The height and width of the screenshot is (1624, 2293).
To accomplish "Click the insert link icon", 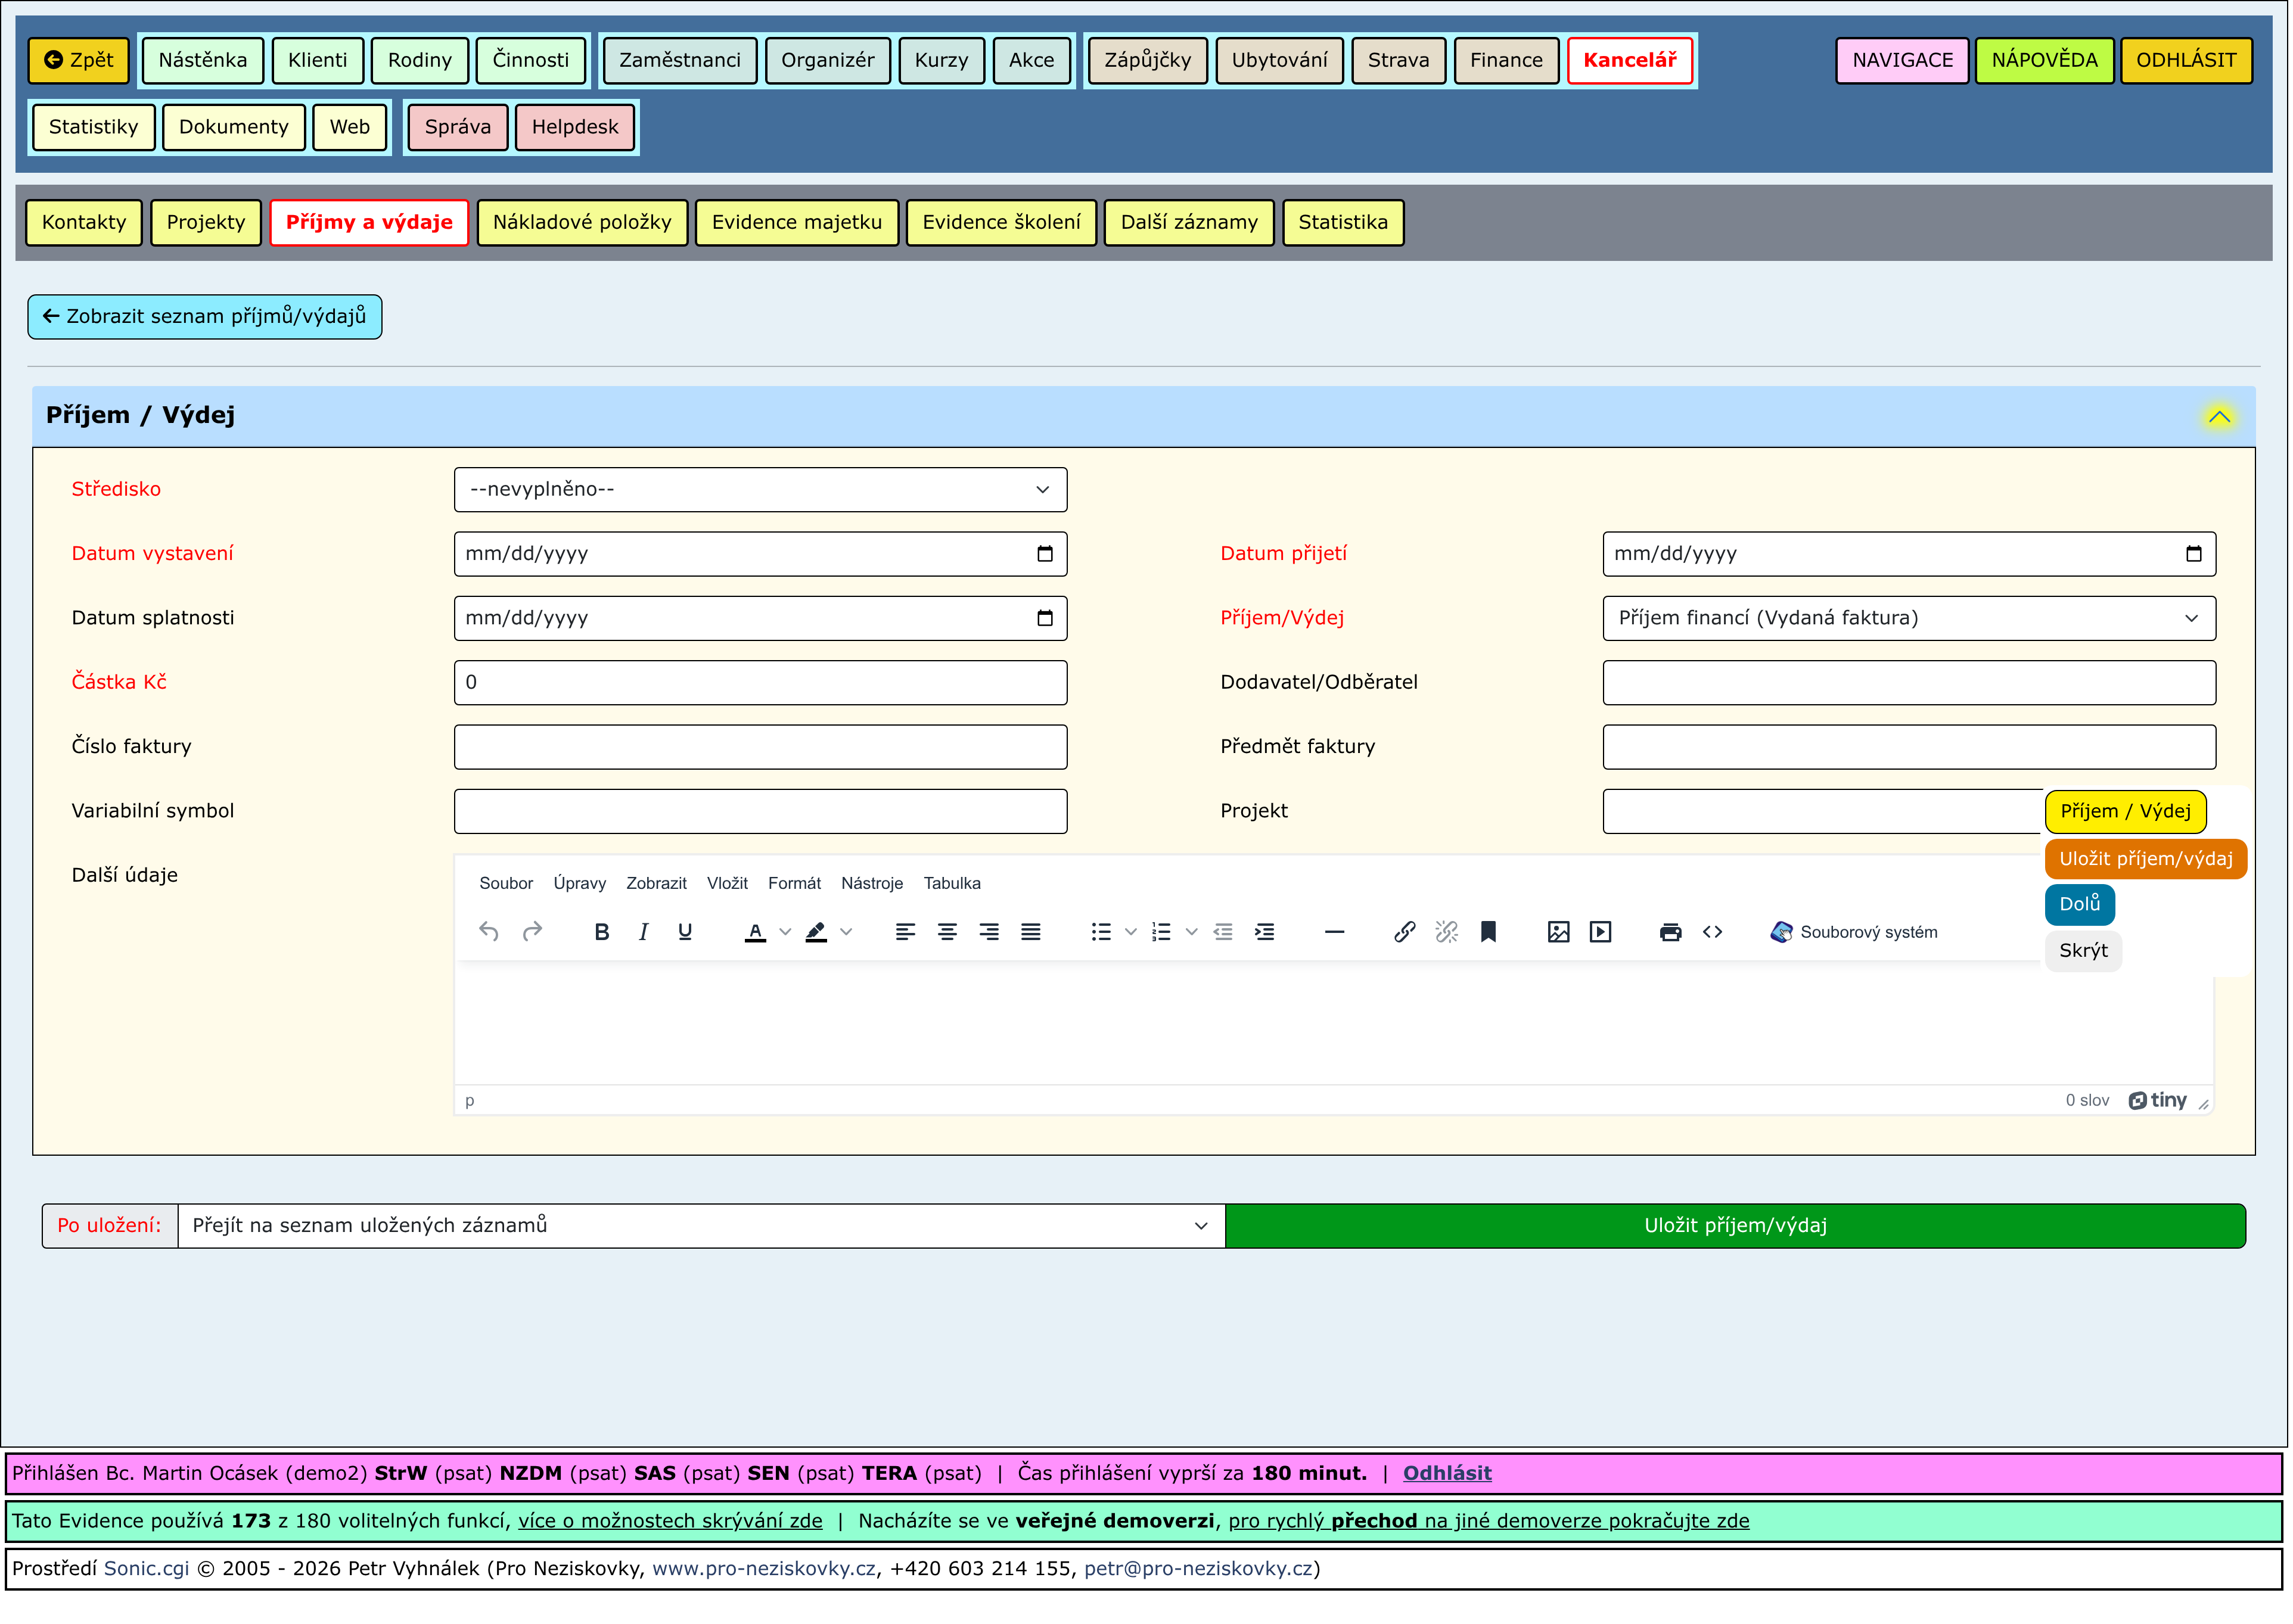I will [1405, 933].
